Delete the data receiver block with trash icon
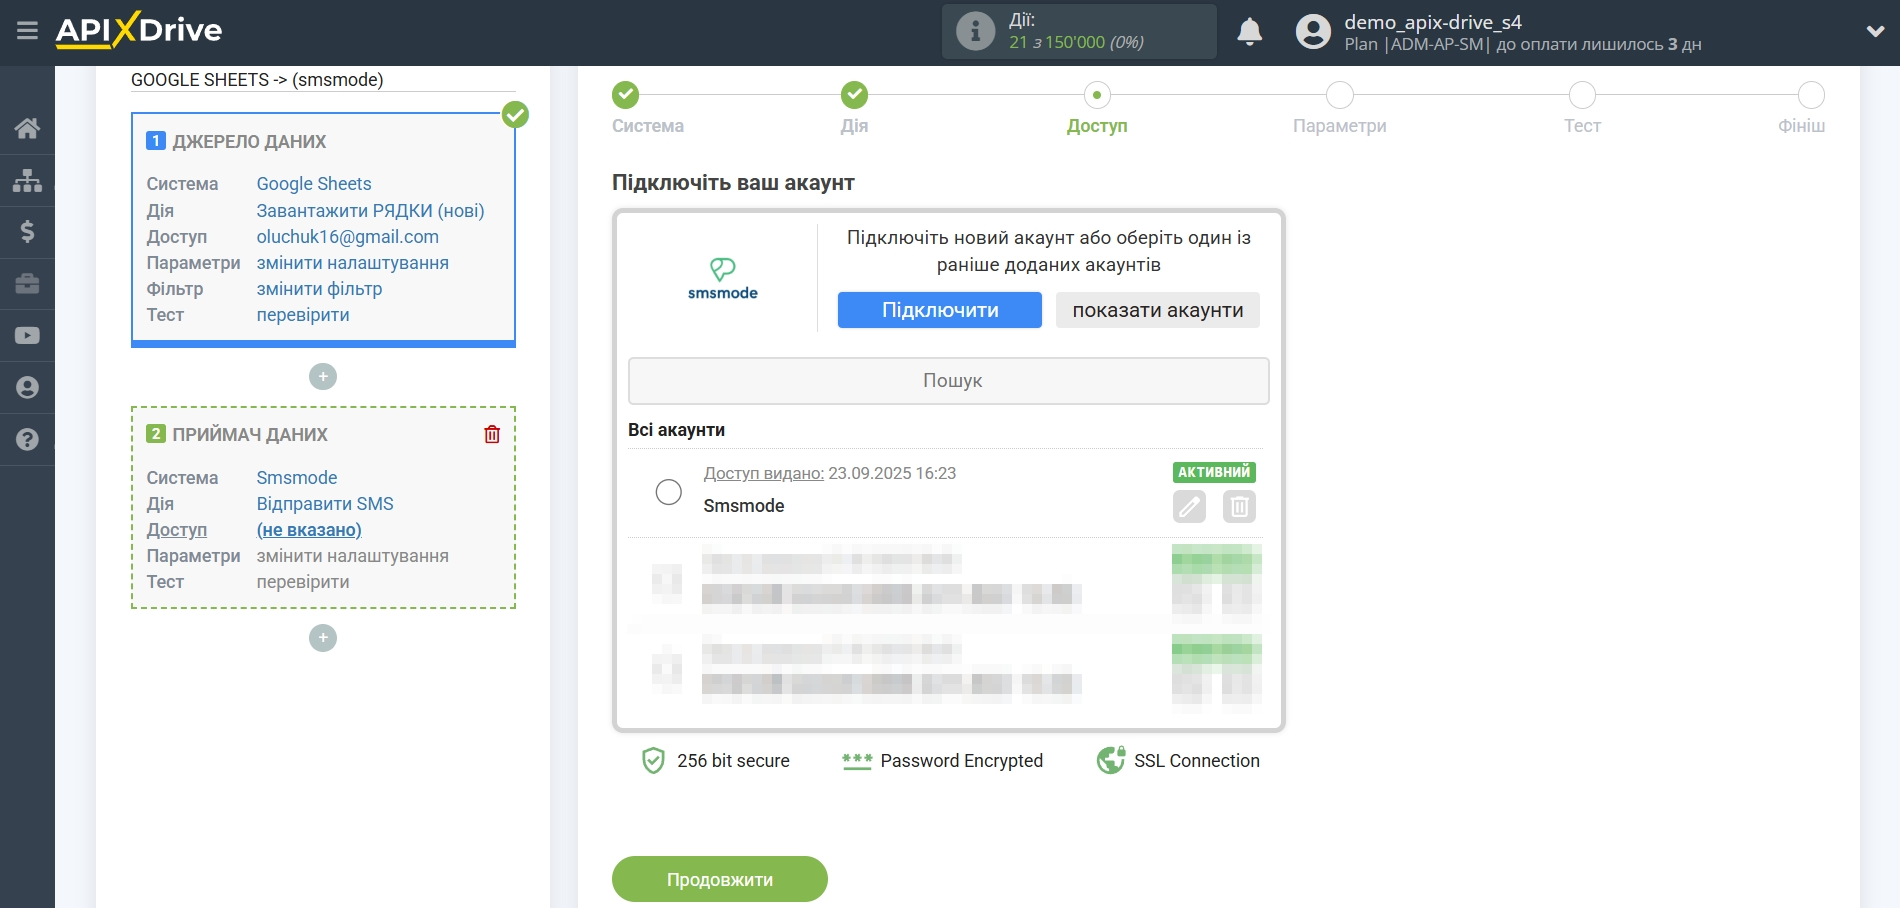The height and width of the screenshot is (908, 1900). point(492,434)
